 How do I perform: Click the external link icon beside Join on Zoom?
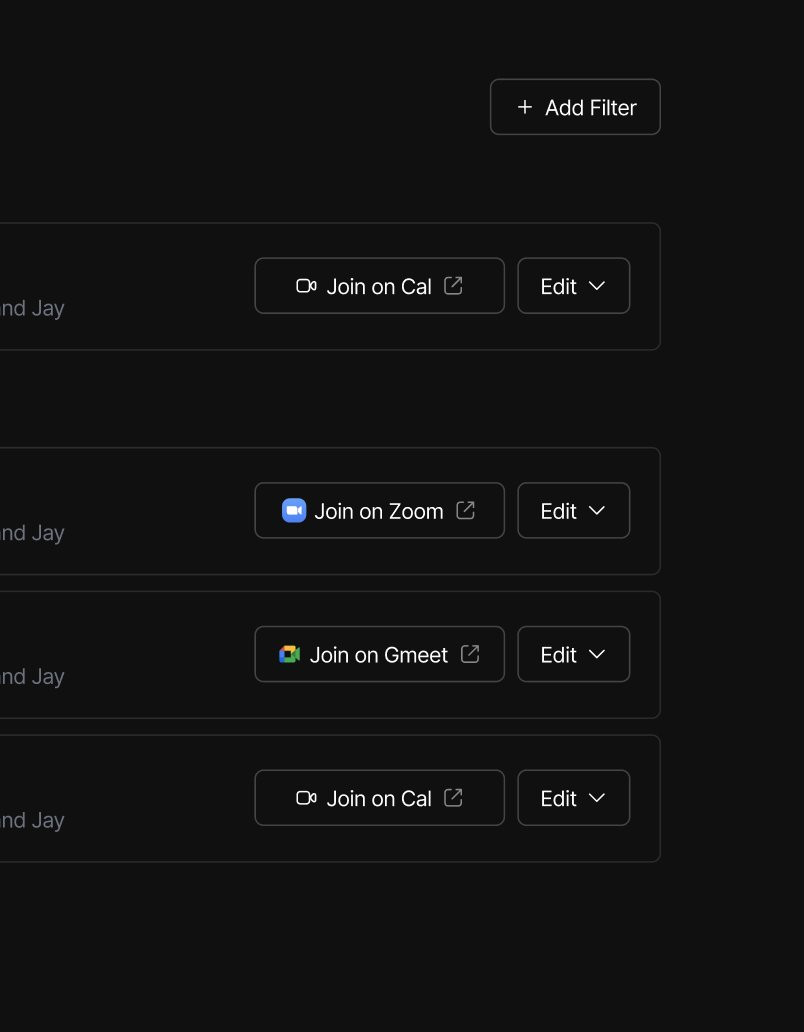point(464,510)
